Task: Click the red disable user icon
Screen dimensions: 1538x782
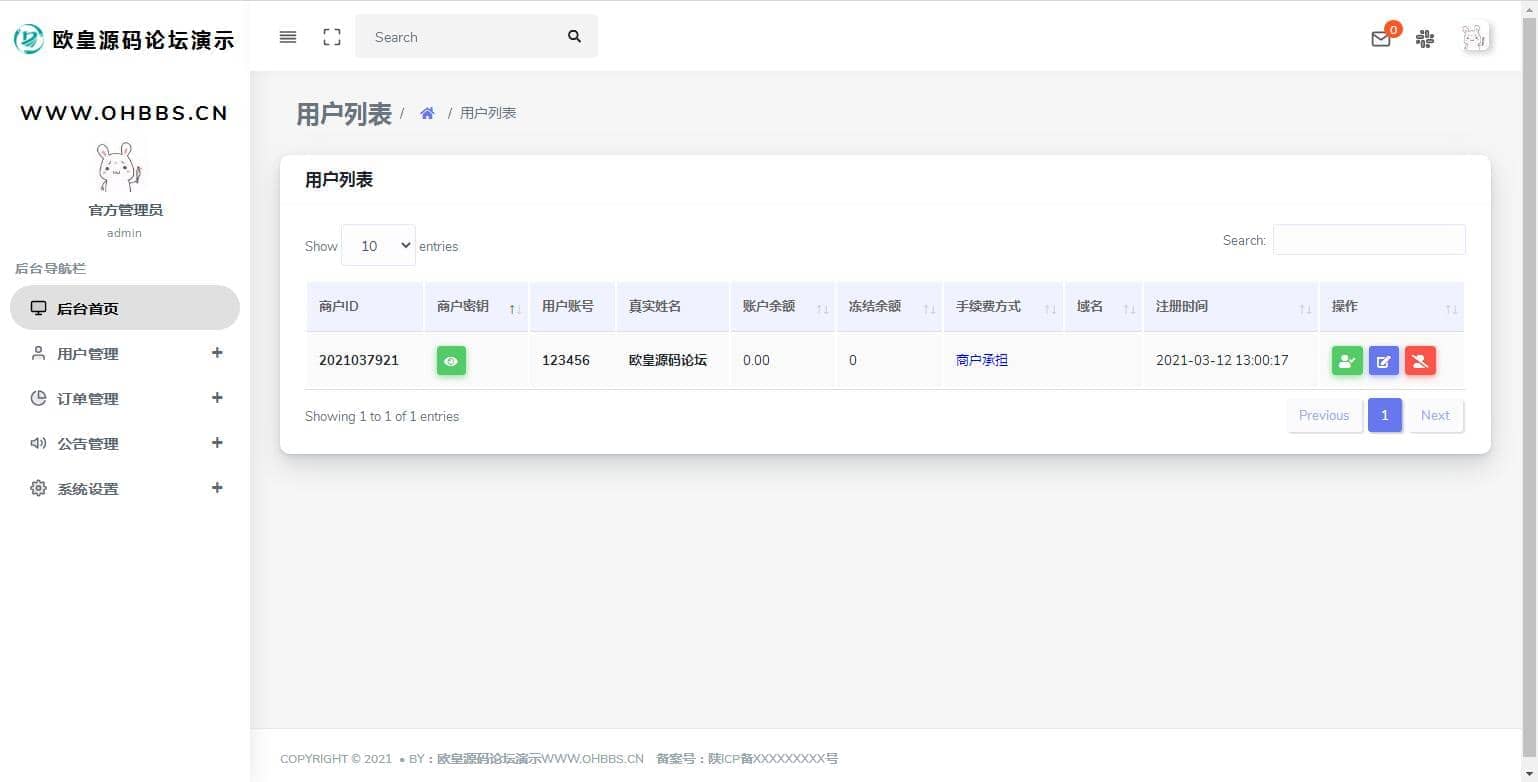Action: tap(1420, 361)
